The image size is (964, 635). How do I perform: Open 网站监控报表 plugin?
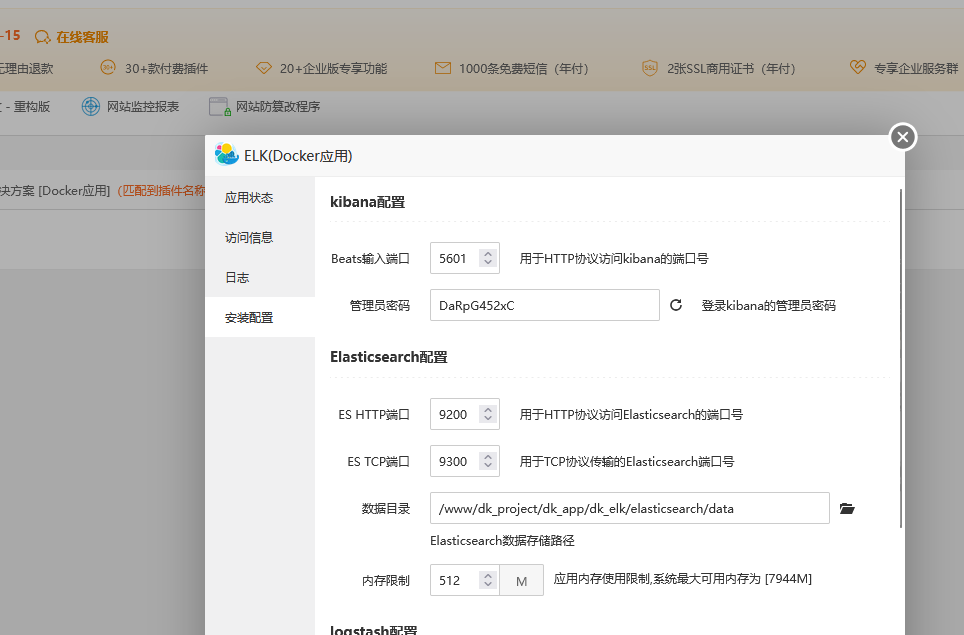[x=143, y=106]
